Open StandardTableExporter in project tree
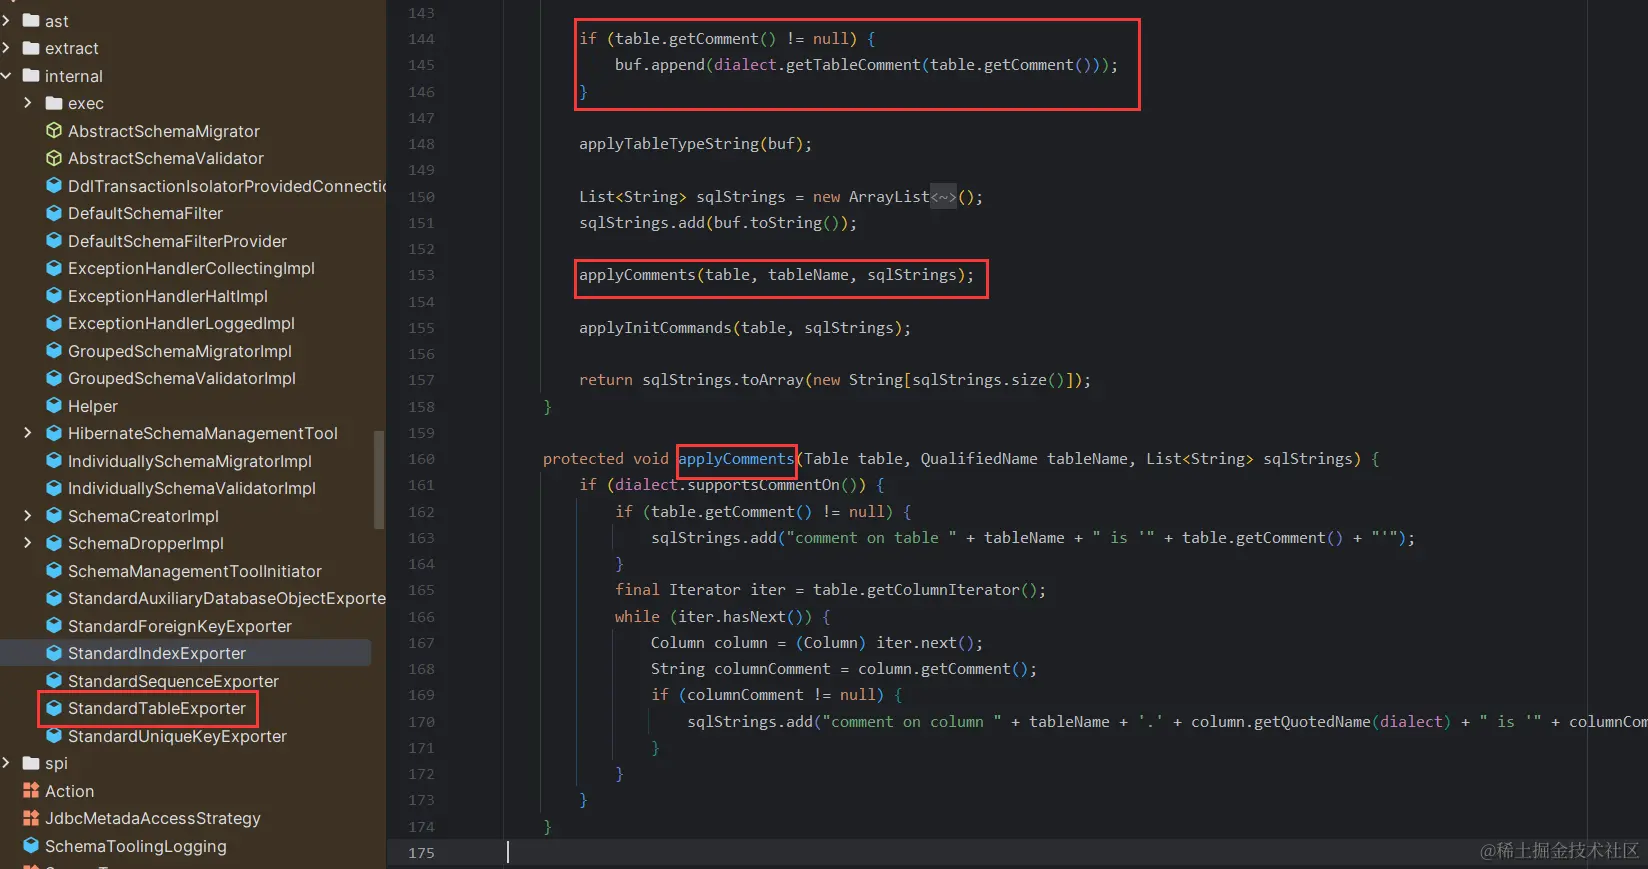The width and height of the screenshot is (1648, 869). [x=157, y=708]
